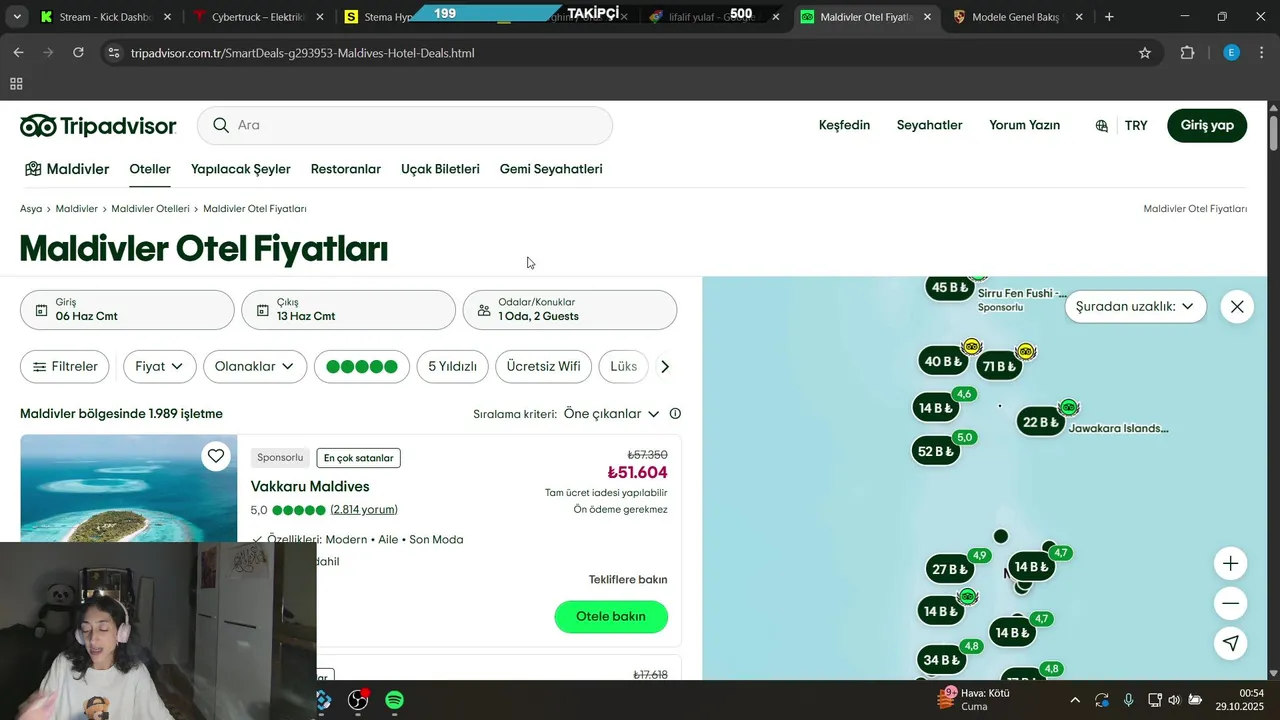Close the map with X button

[1237, 307]
